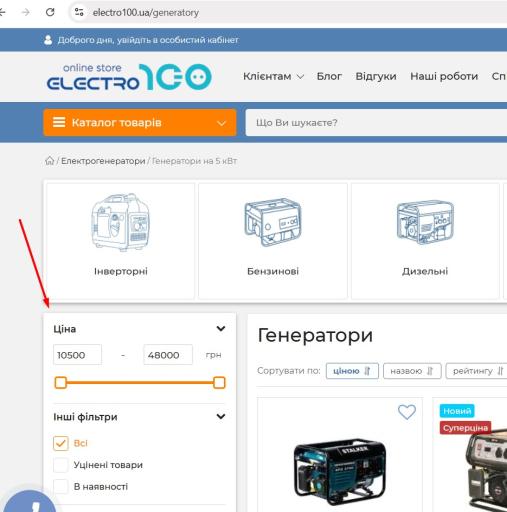Click the sort arrows next to ціною
This screenshot has width=507, height=512.
(367, 371)
